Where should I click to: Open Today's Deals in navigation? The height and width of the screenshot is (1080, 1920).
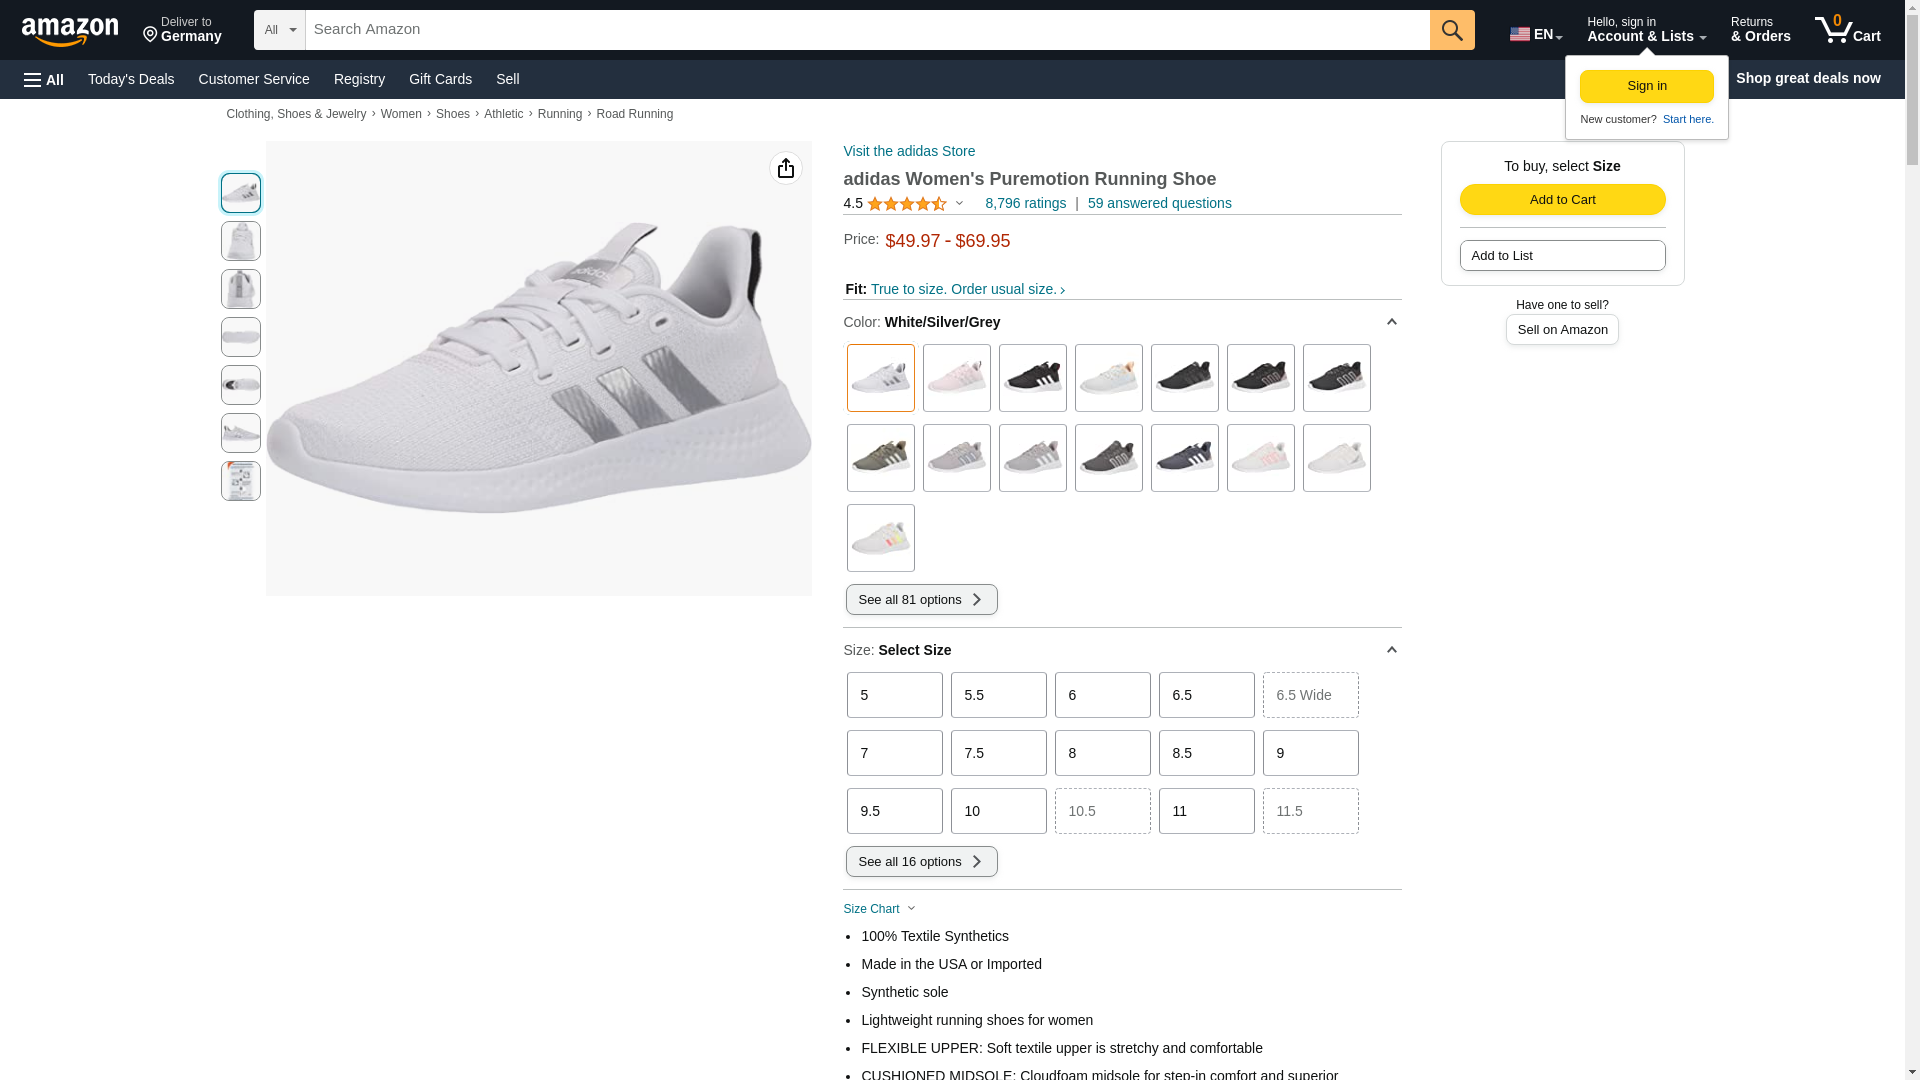131,79
